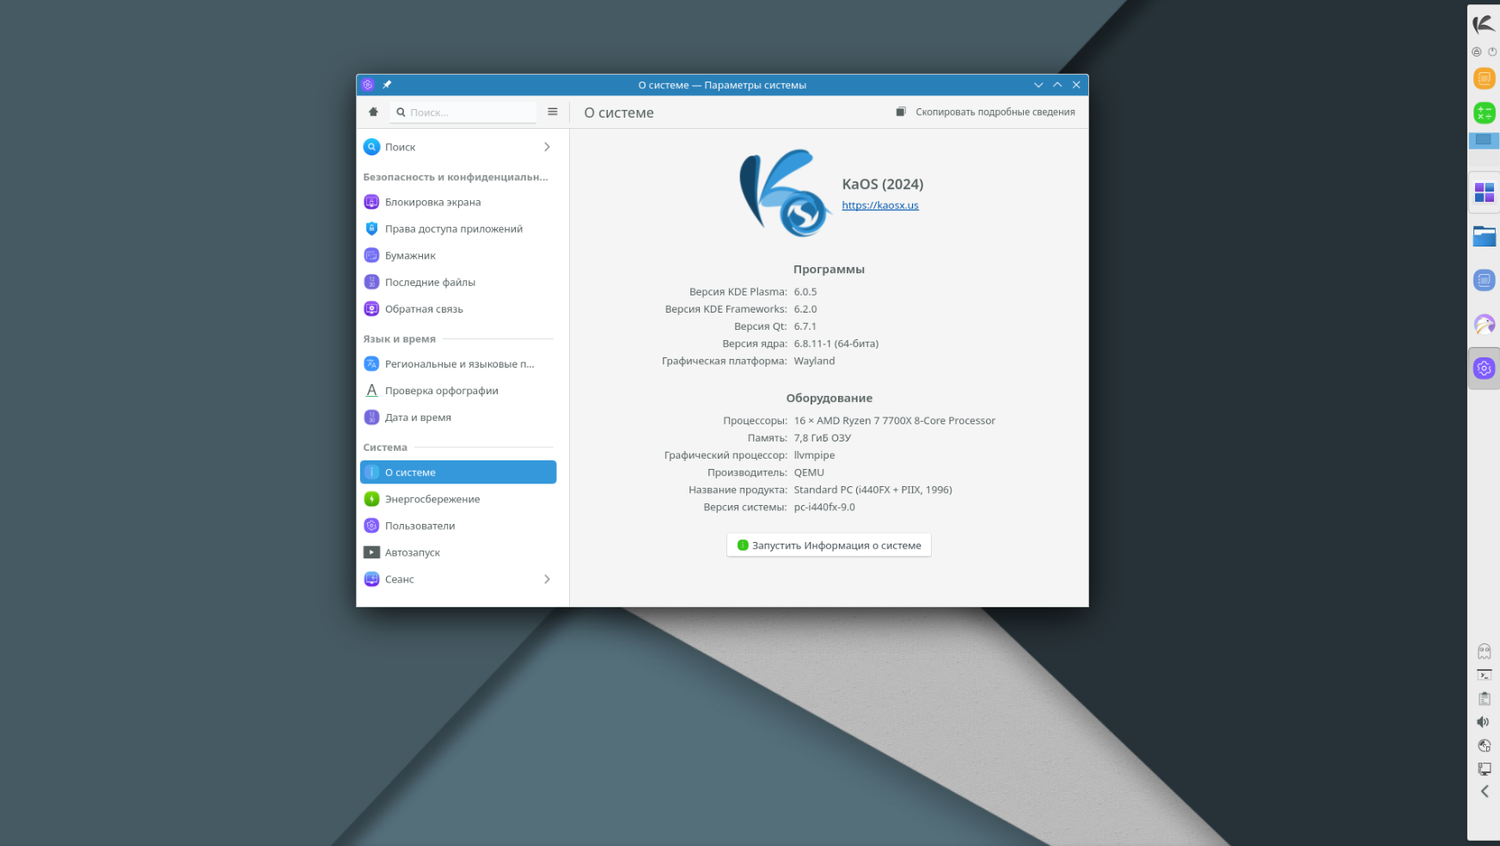This screenshot has width=1500, height=846.
Task: Click the KDE Frameworks version value 6.2.0
Action: point(805,309)
